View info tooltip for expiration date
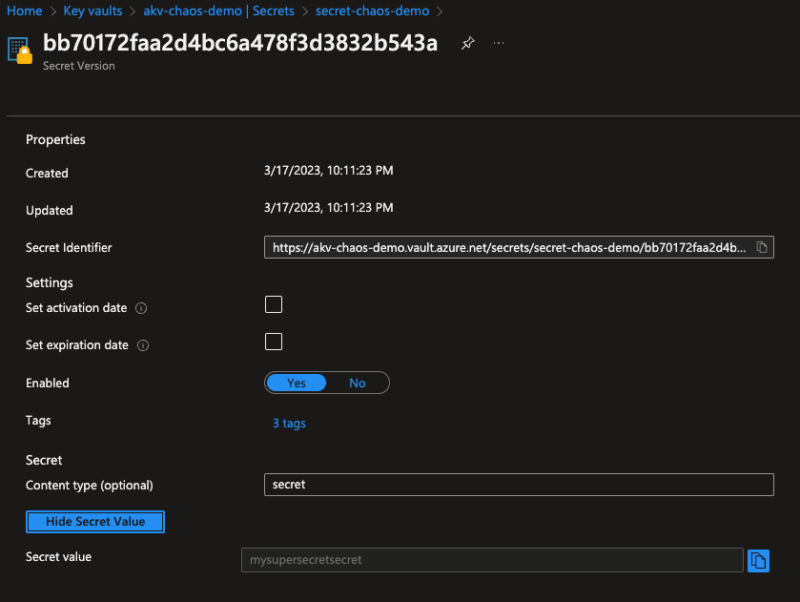The width and height of the screenshot is (800, 602). click(x=145, y=345)
